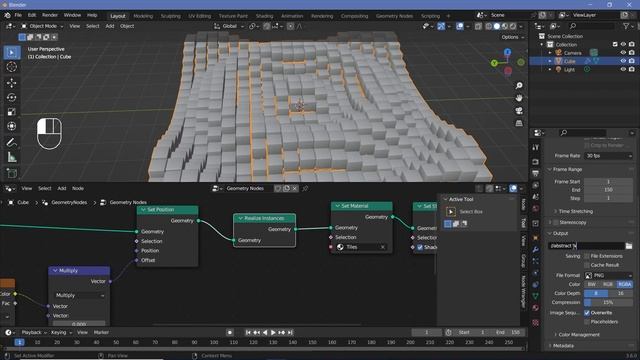Viewport: 640px width, 360px height.
Task: Adjust the Compression 15% slider
Action: point(608,302)
